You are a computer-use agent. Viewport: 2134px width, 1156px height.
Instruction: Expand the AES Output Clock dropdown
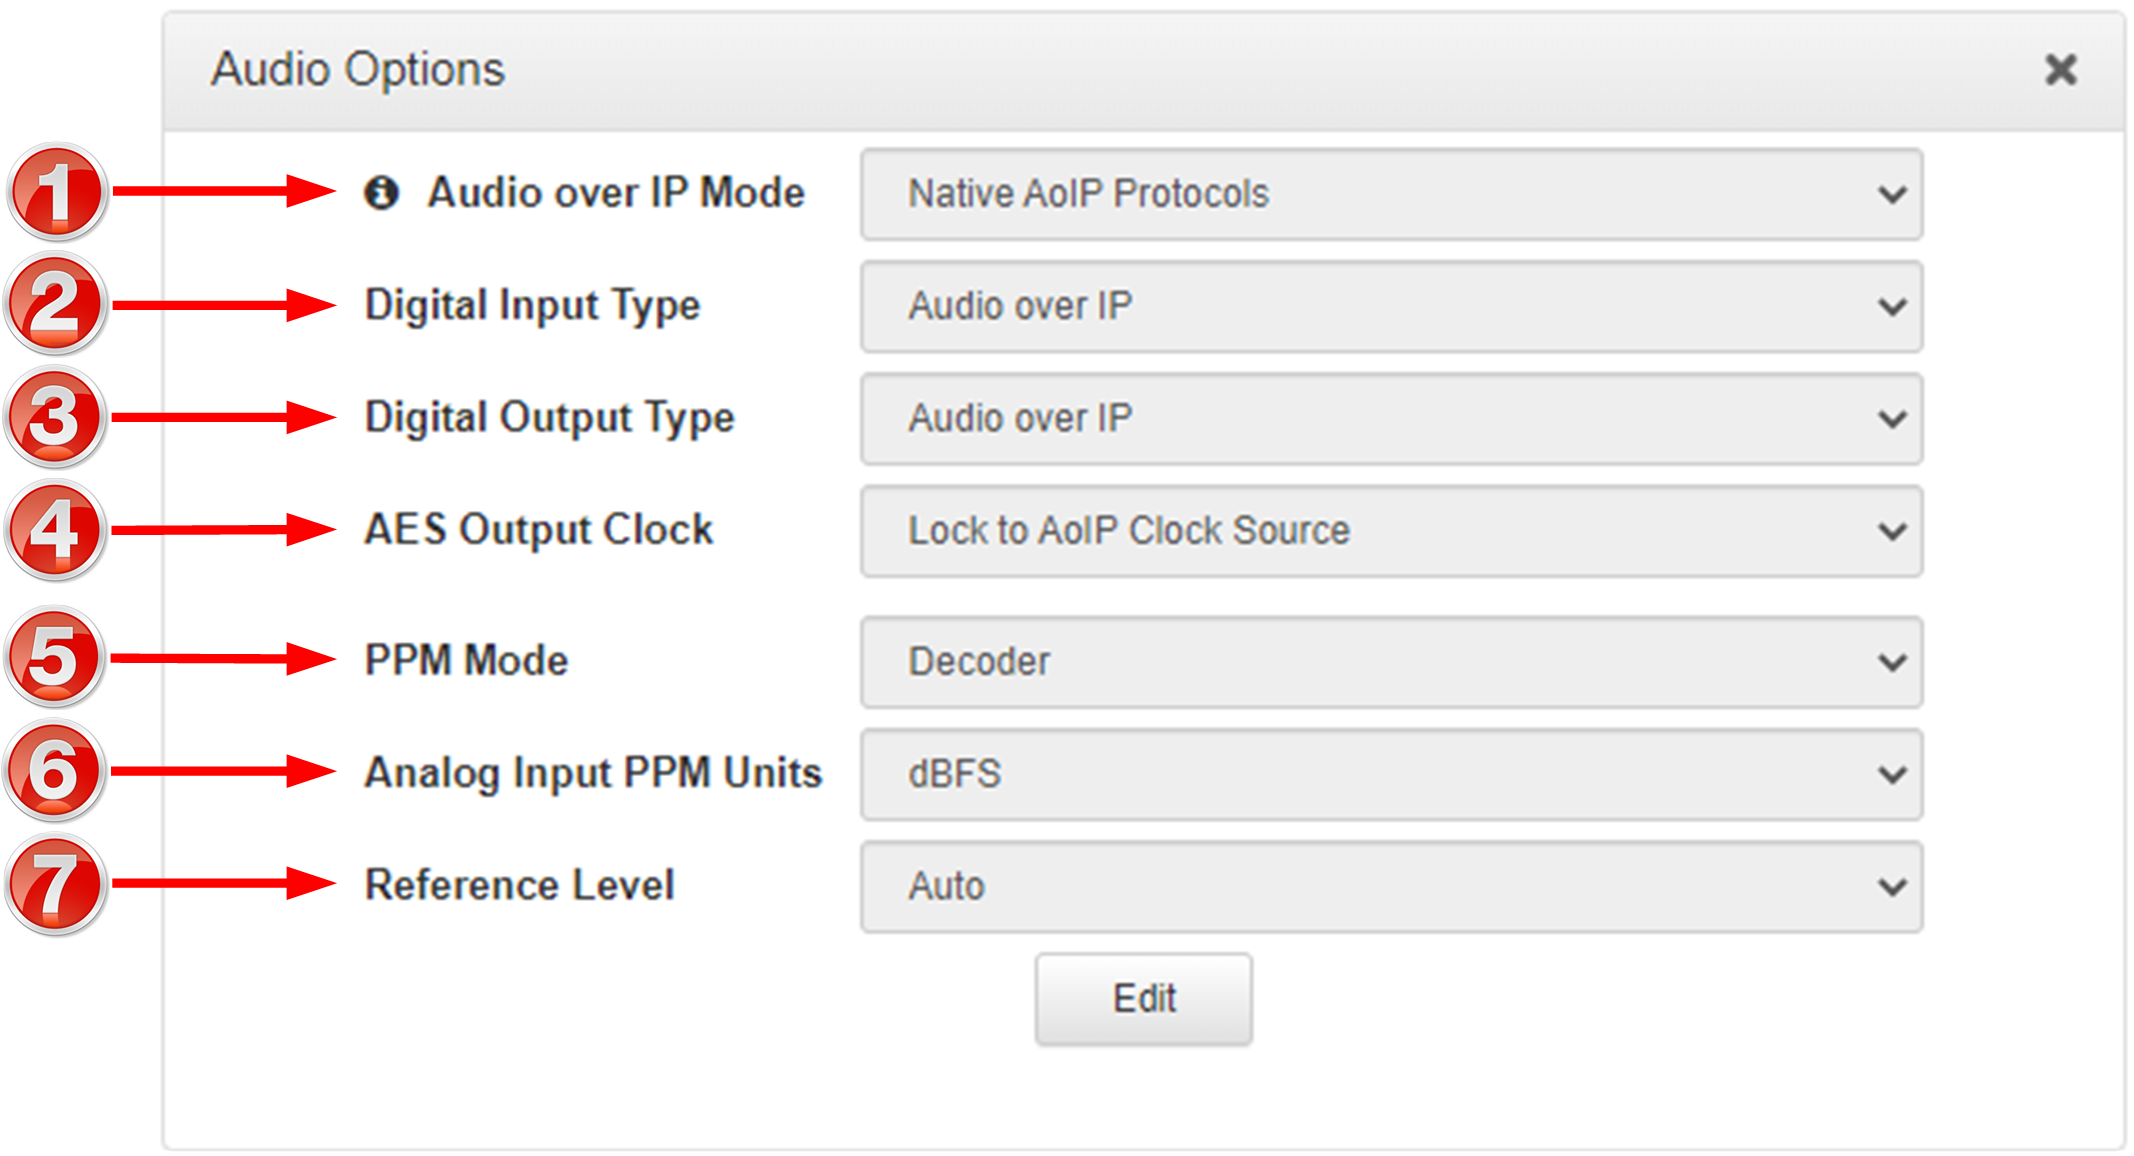coord(1390,531)
